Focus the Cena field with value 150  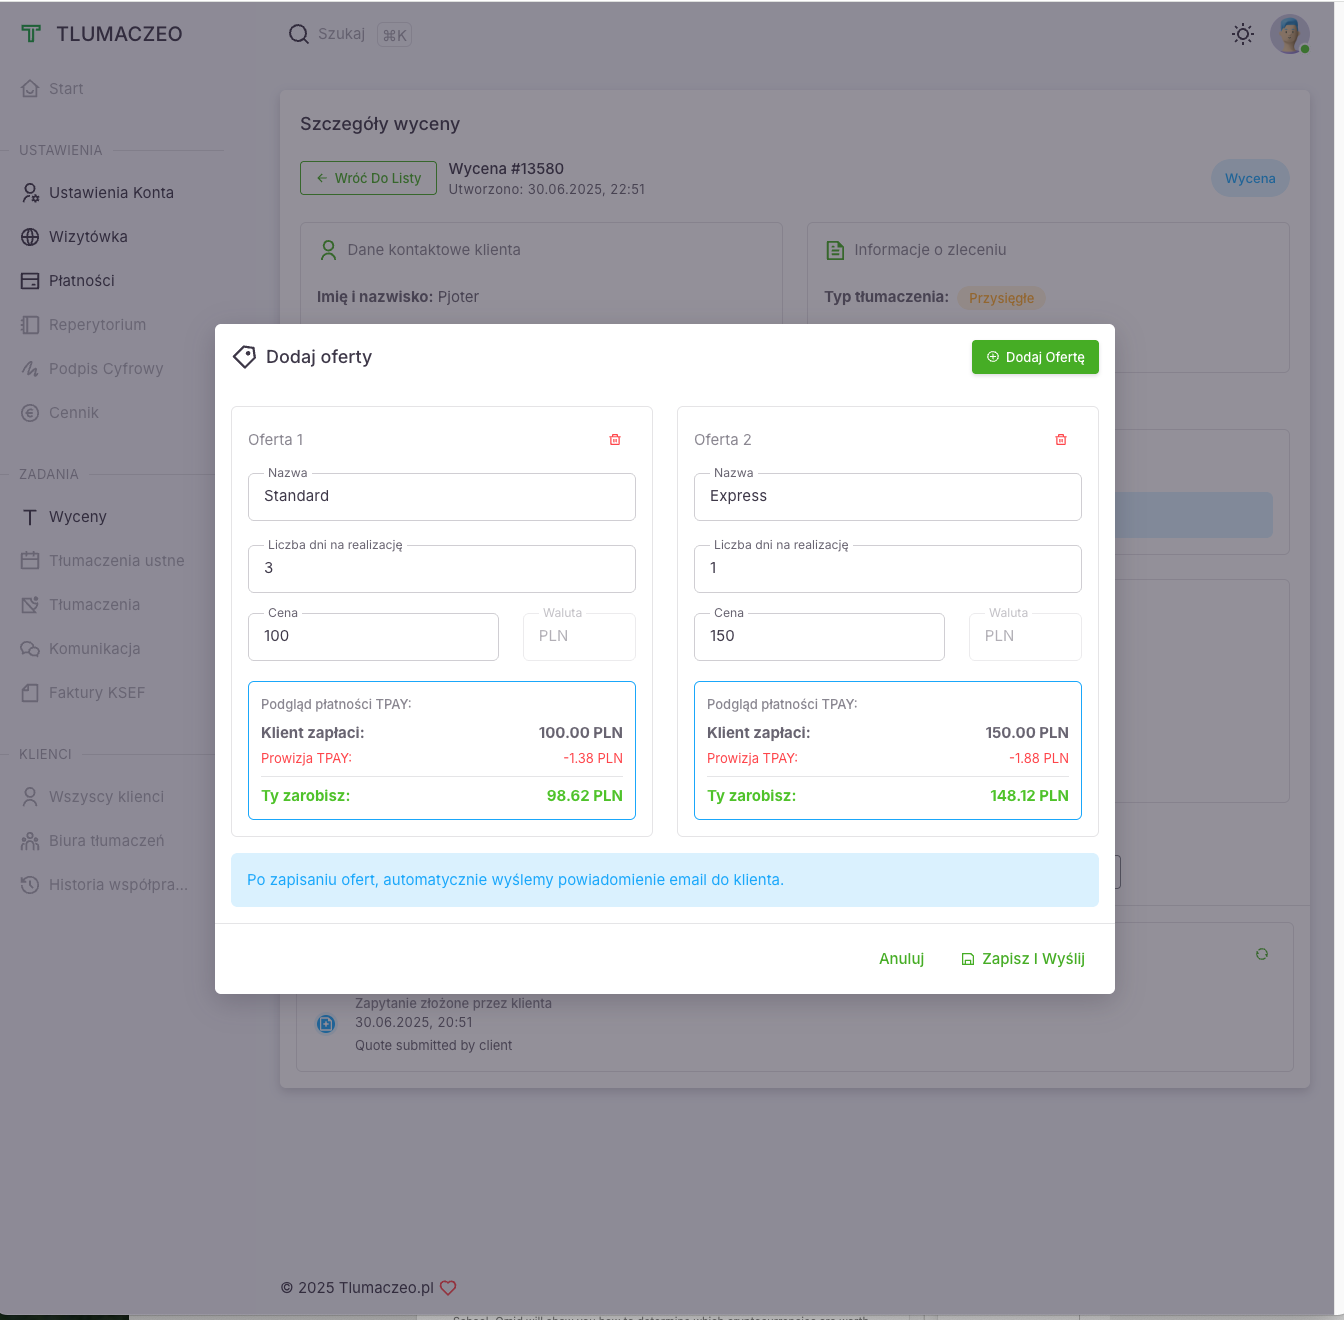point(818,637)
